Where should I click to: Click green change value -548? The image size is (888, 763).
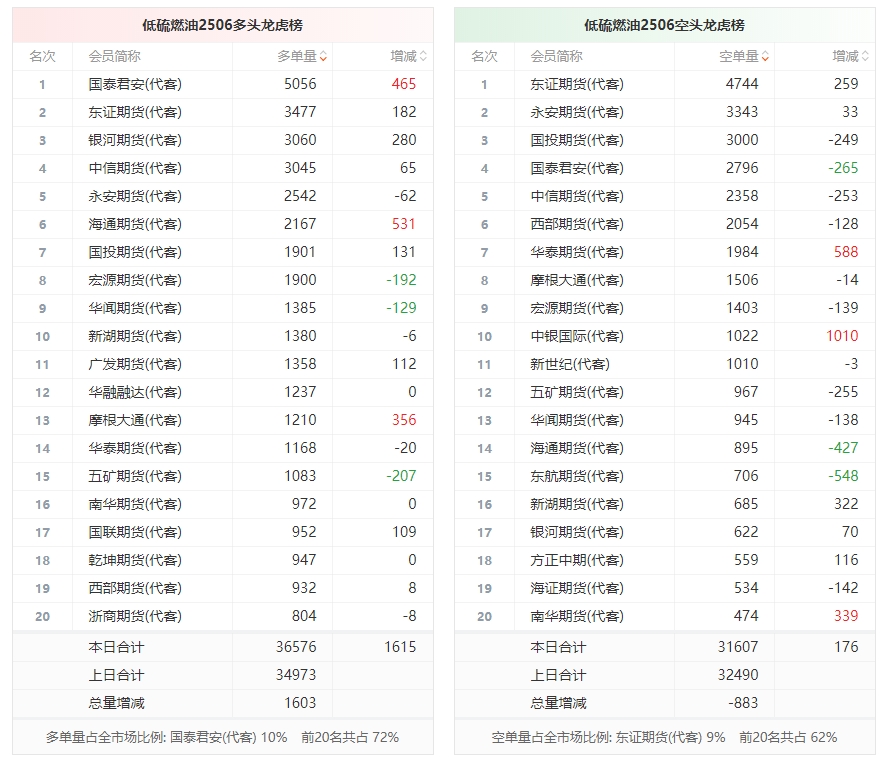[843, 476]
